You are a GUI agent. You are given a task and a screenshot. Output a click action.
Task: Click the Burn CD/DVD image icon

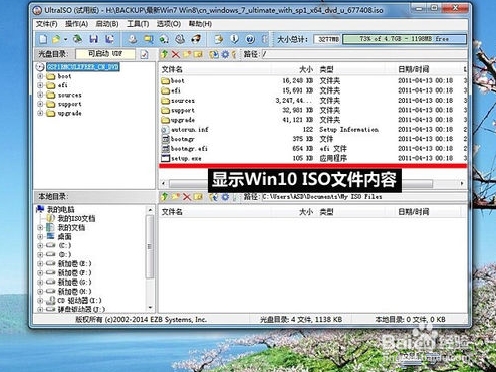pyautogui.click(x=196, y=39)
